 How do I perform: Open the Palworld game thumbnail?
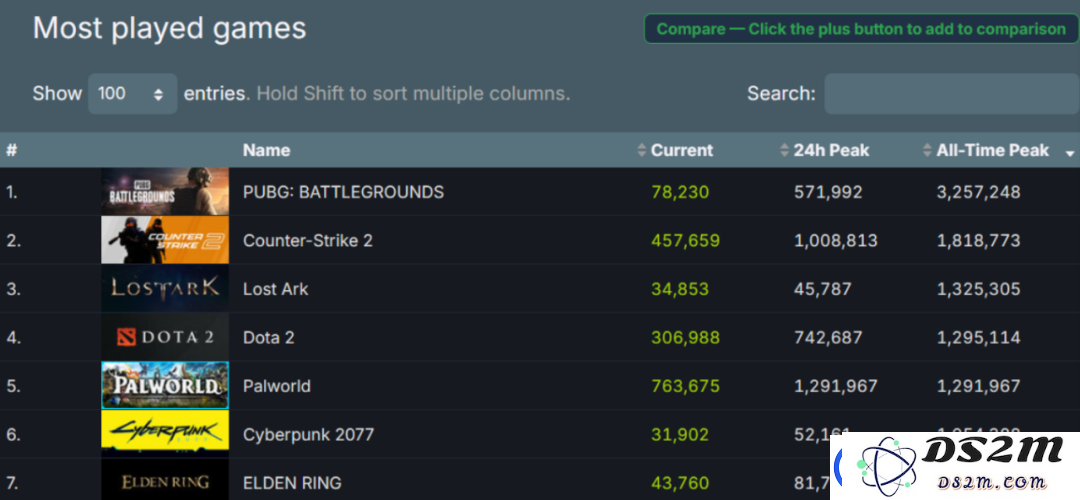[165, 386]
